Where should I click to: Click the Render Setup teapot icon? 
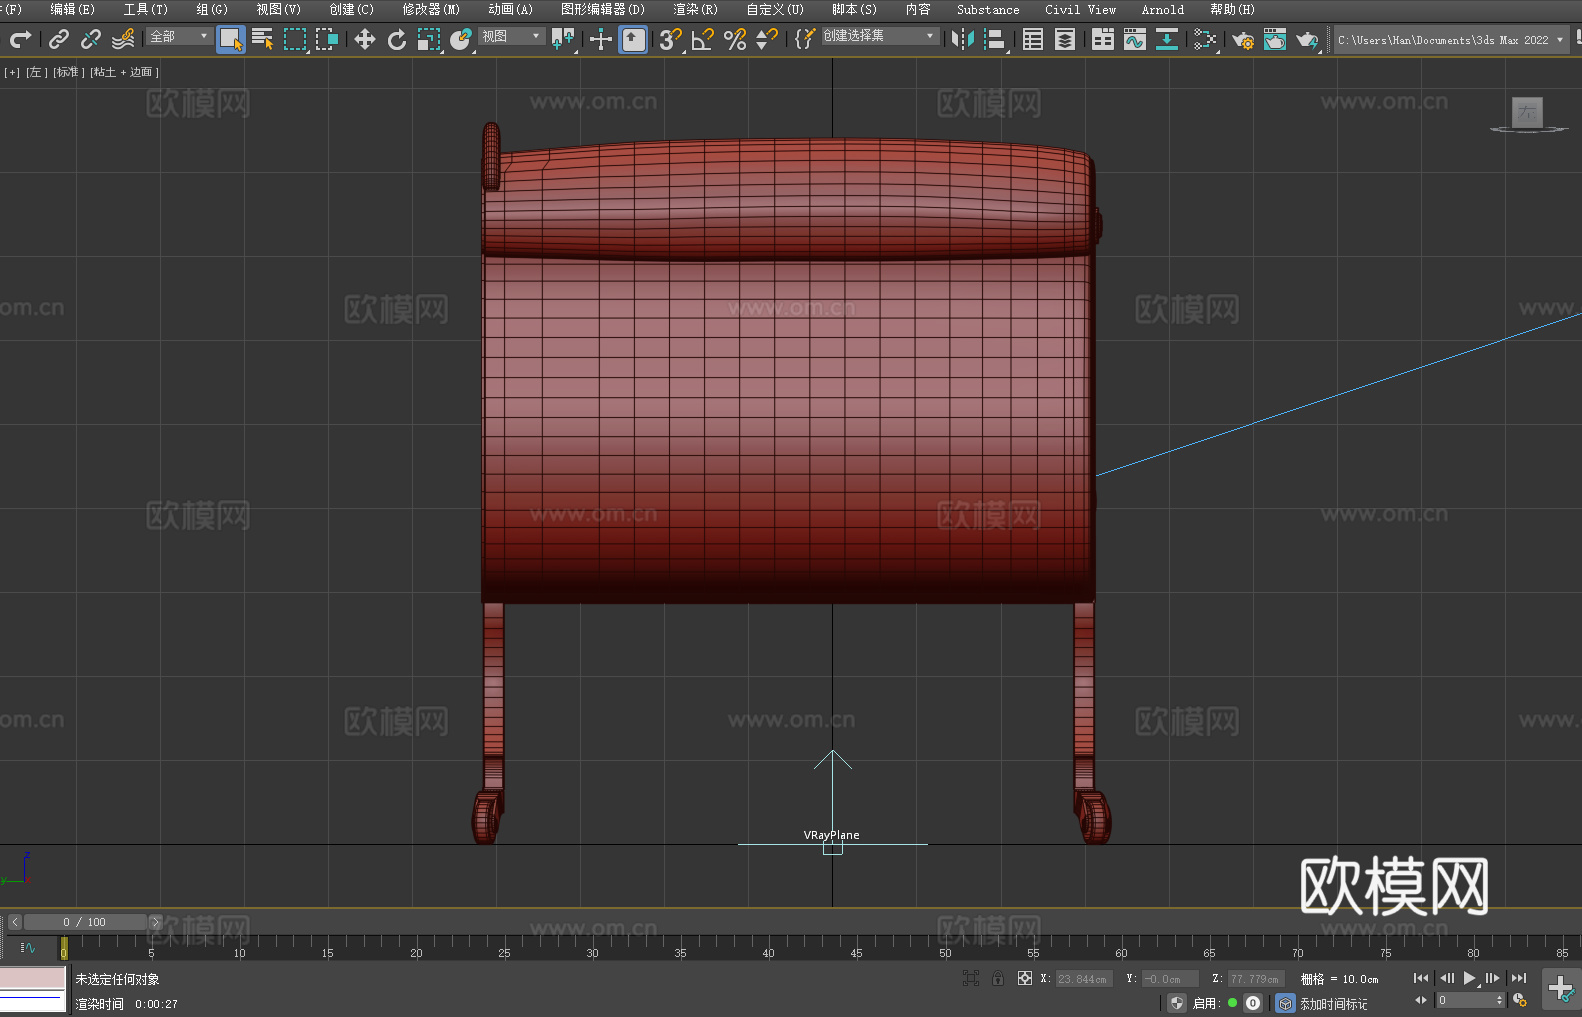pos(1242,40)
